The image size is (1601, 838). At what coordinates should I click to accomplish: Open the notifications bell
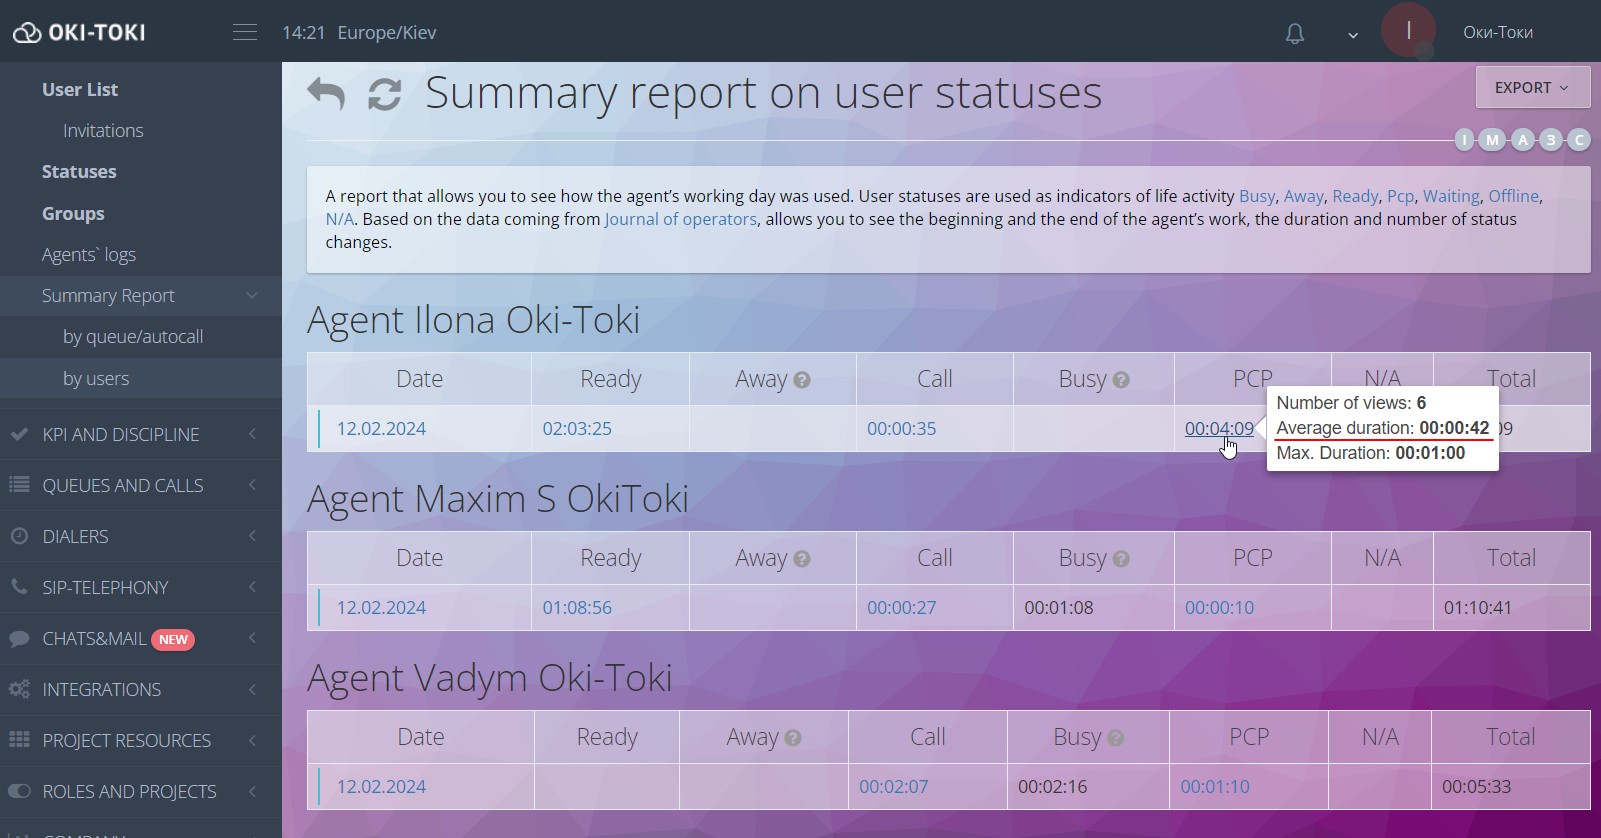coord(1295,34)
